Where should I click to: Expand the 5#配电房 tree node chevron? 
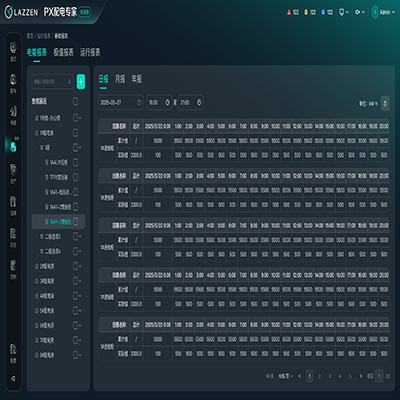(x=80, y=311)
